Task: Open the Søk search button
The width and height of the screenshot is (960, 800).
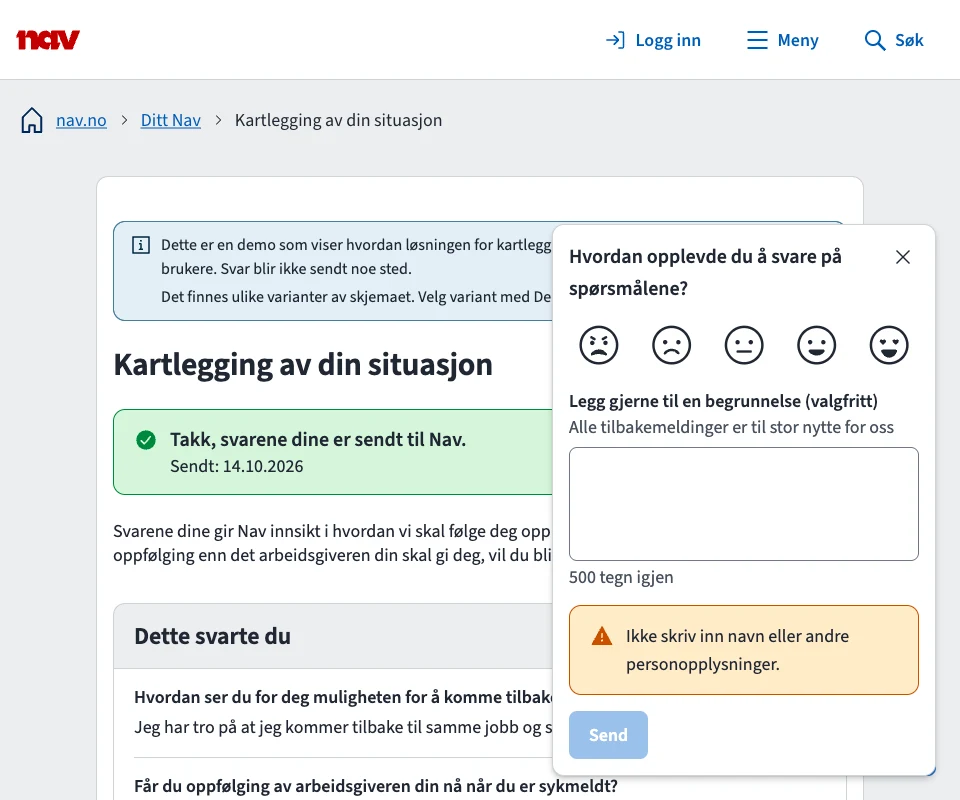Action: (x=894, y=40)
